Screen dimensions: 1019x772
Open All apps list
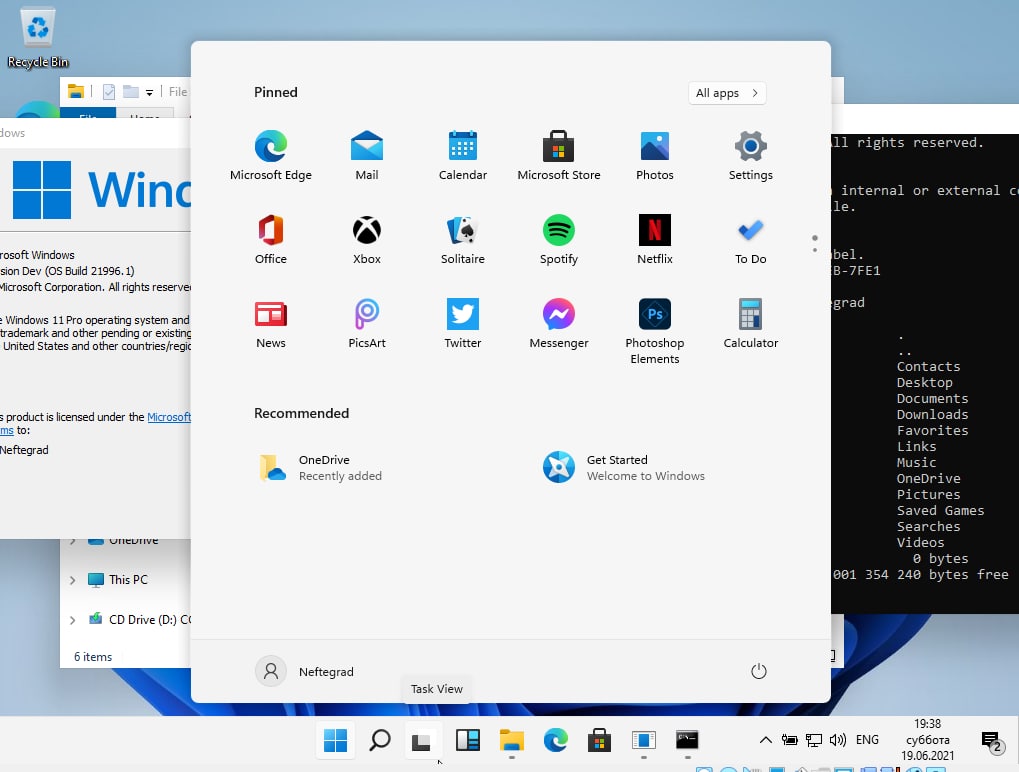[x=727, y=93]
